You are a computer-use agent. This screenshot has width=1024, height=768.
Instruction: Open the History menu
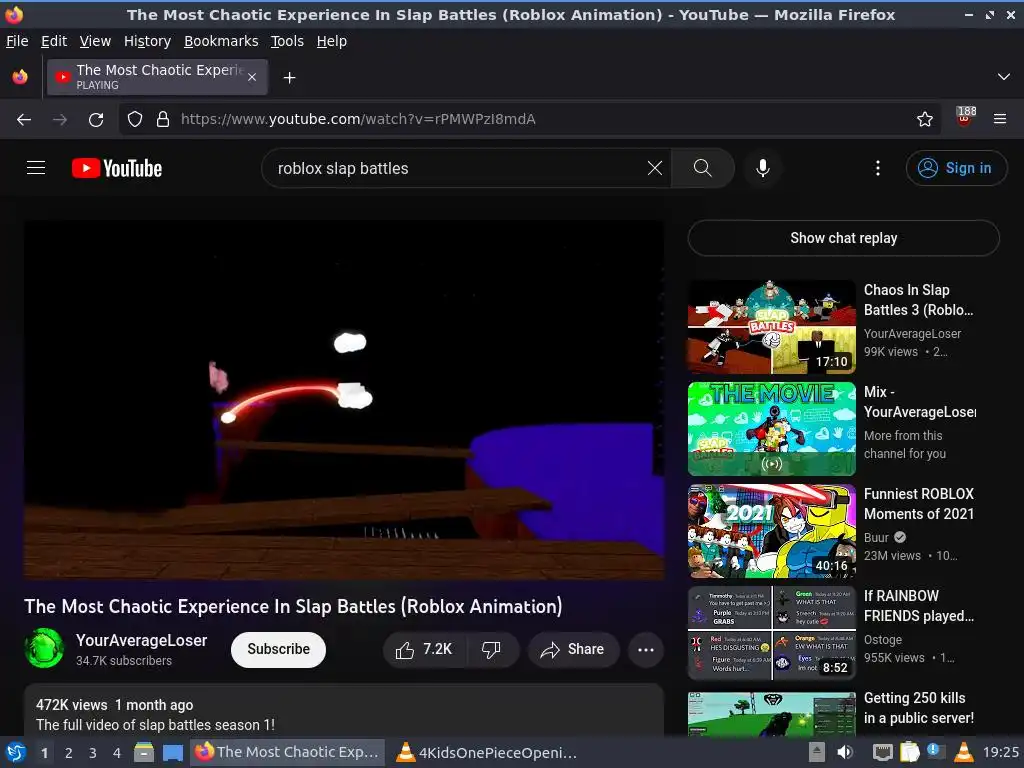(x=147, y=41)
